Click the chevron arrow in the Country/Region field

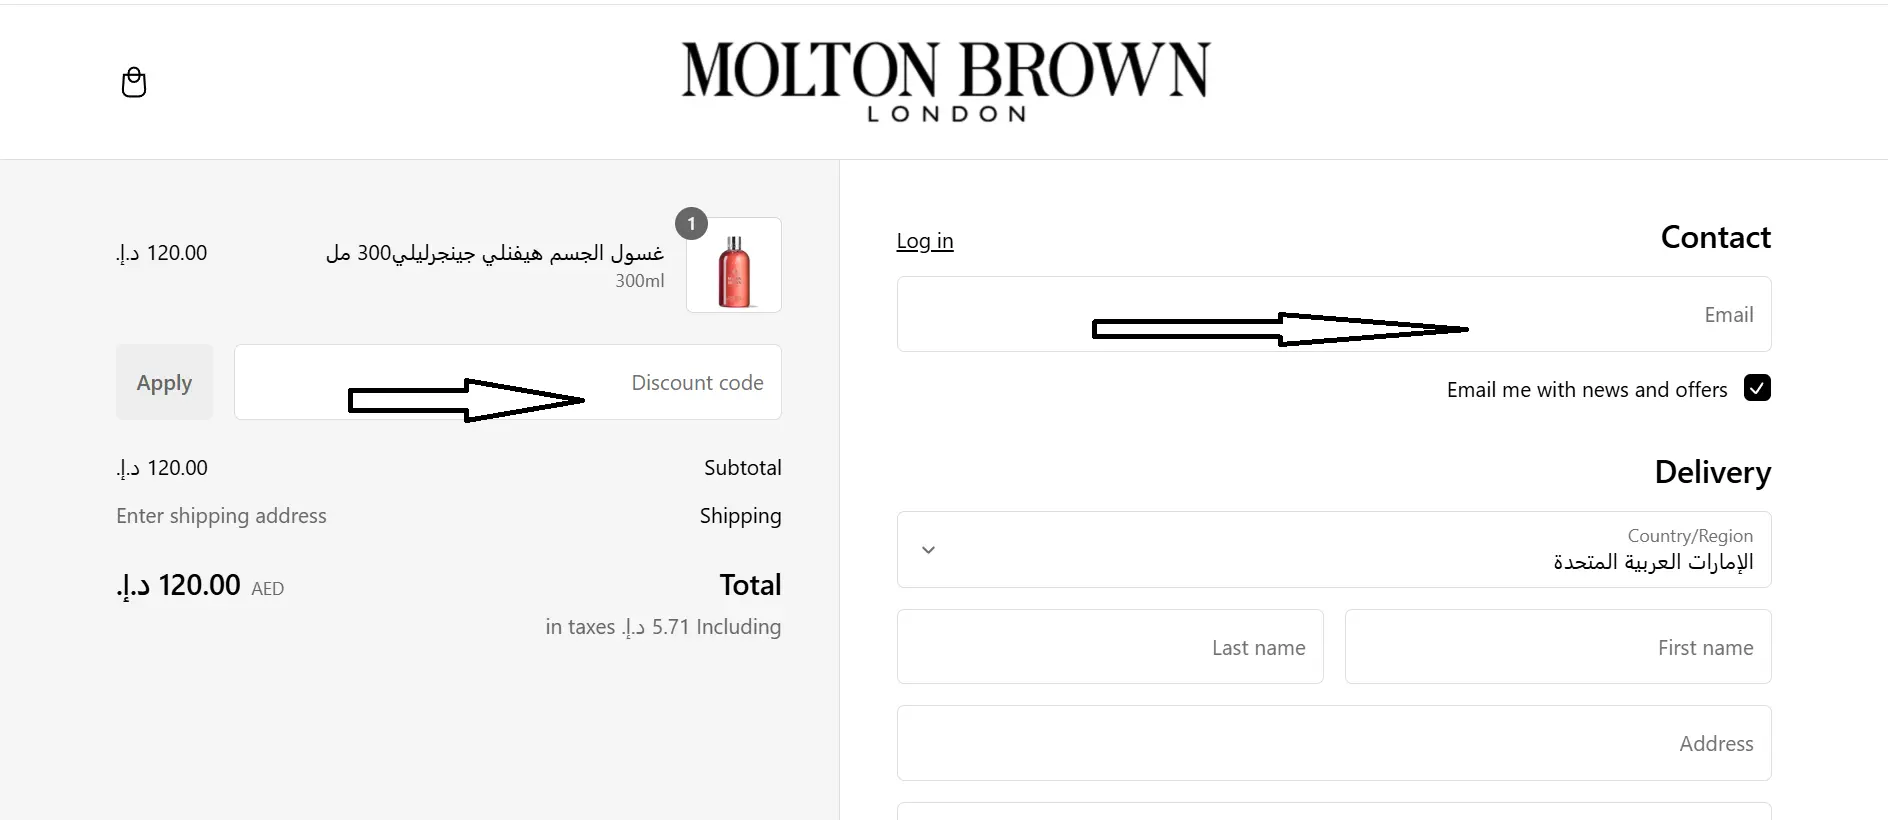coord(928,550)
